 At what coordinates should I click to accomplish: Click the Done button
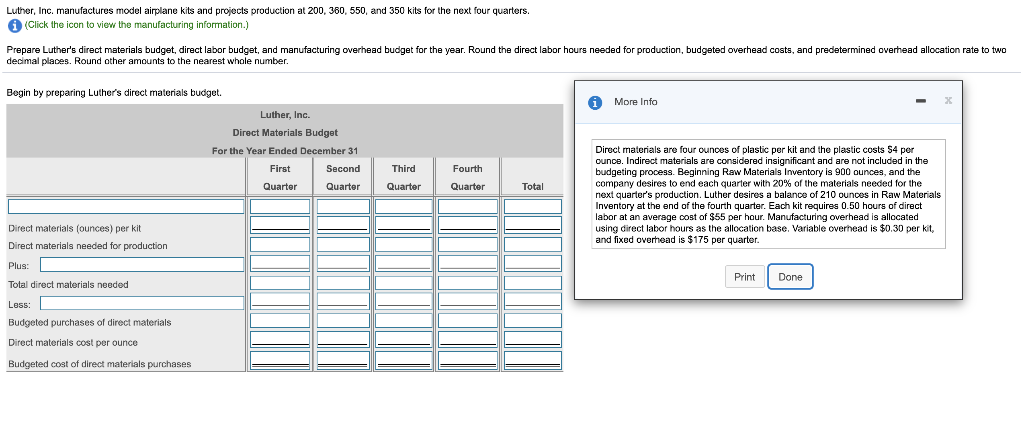coord(790,277)
